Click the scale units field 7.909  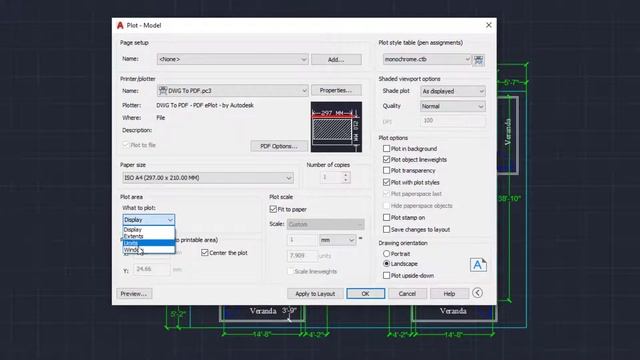click(x=302, y=256)
